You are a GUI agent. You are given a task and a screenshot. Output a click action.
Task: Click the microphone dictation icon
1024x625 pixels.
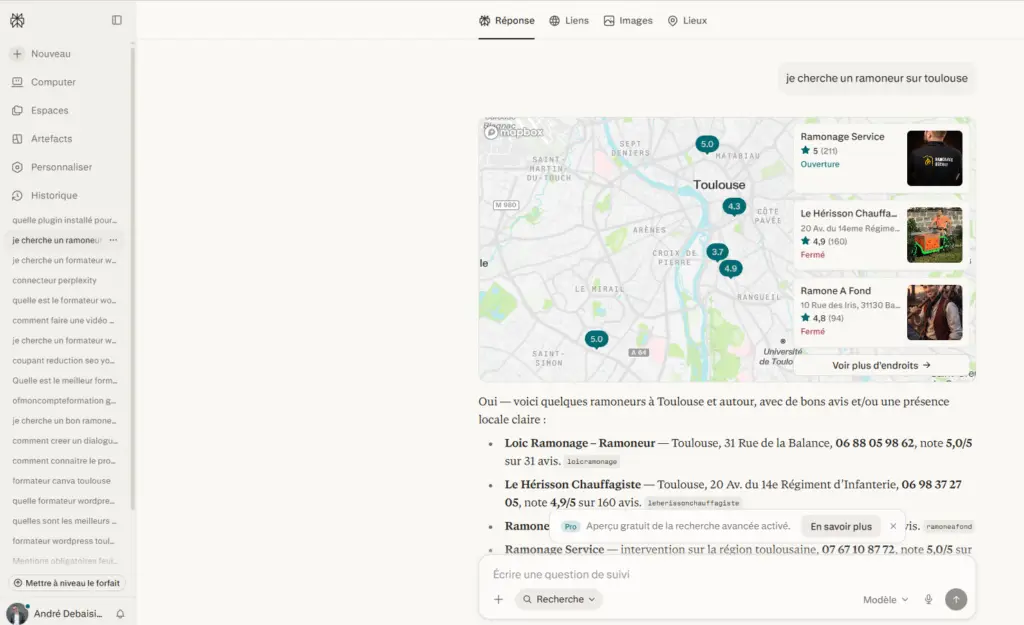pos(928,600)
